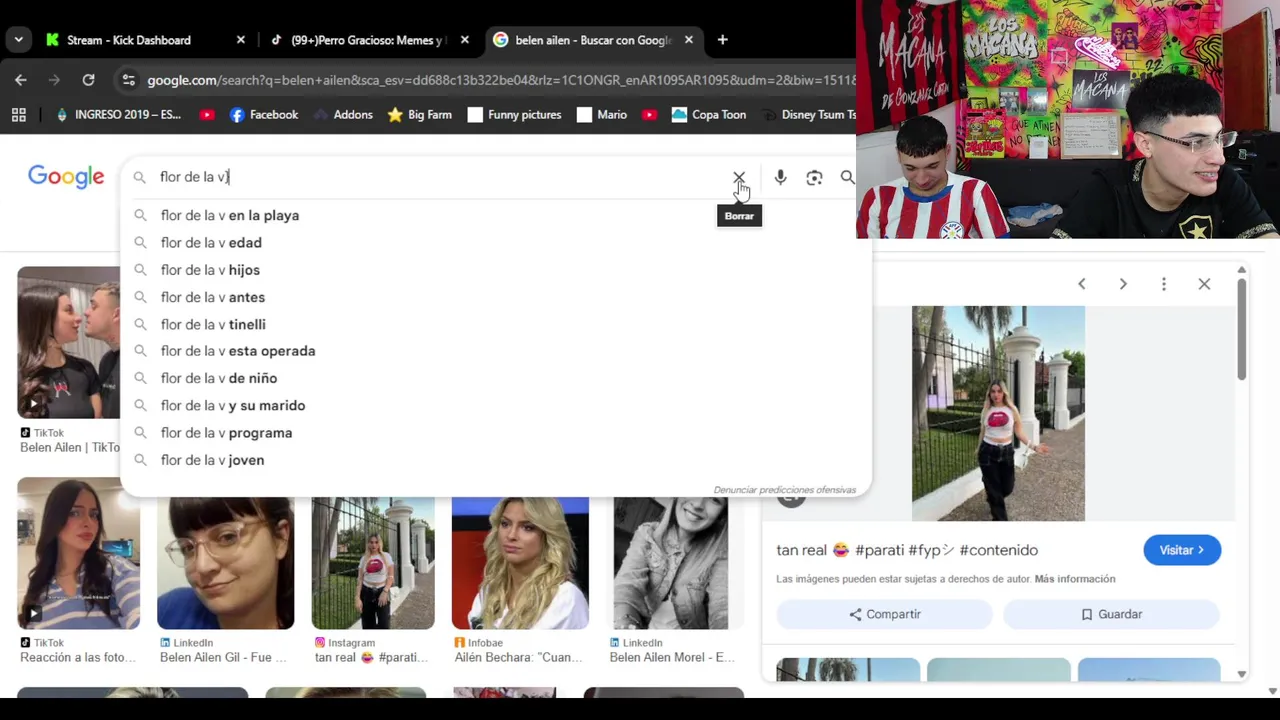Open the Mario bookmark
The width and height of the screenshot is (1280, 720).
pos(602,115)
